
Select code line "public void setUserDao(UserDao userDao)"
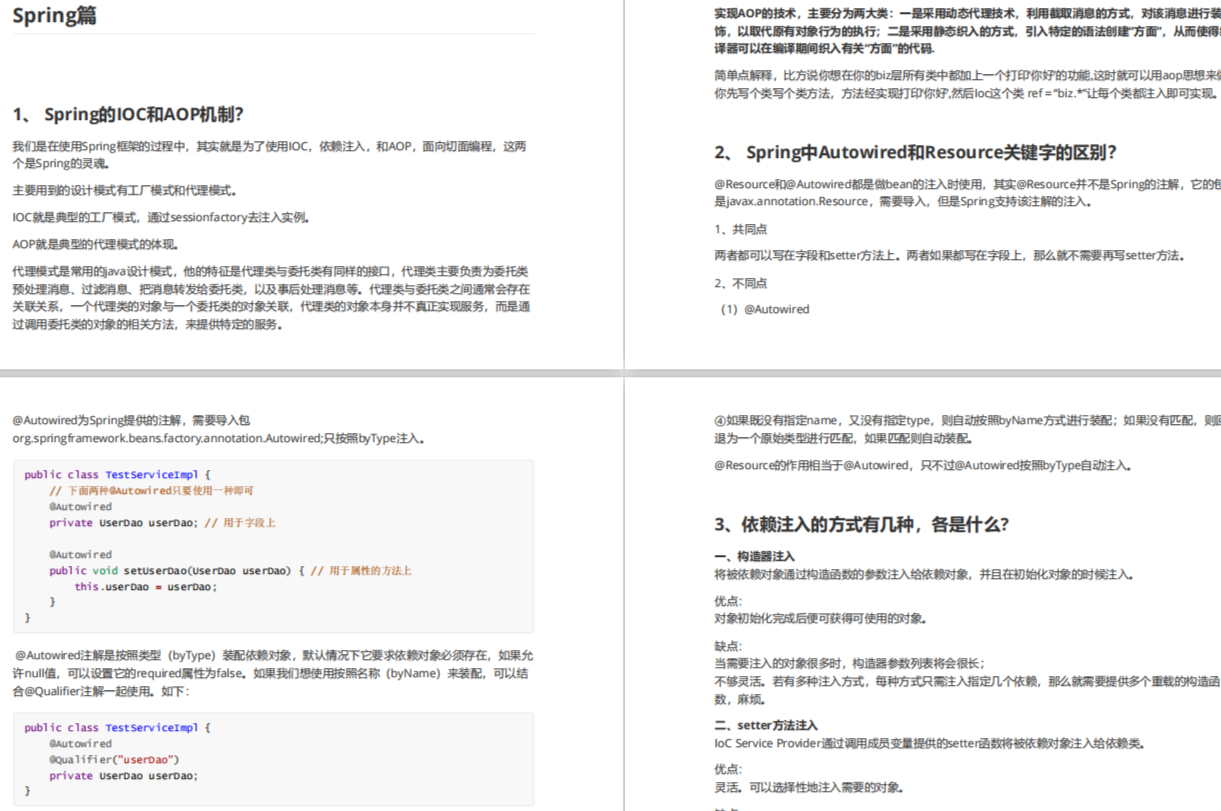[231, 571]
